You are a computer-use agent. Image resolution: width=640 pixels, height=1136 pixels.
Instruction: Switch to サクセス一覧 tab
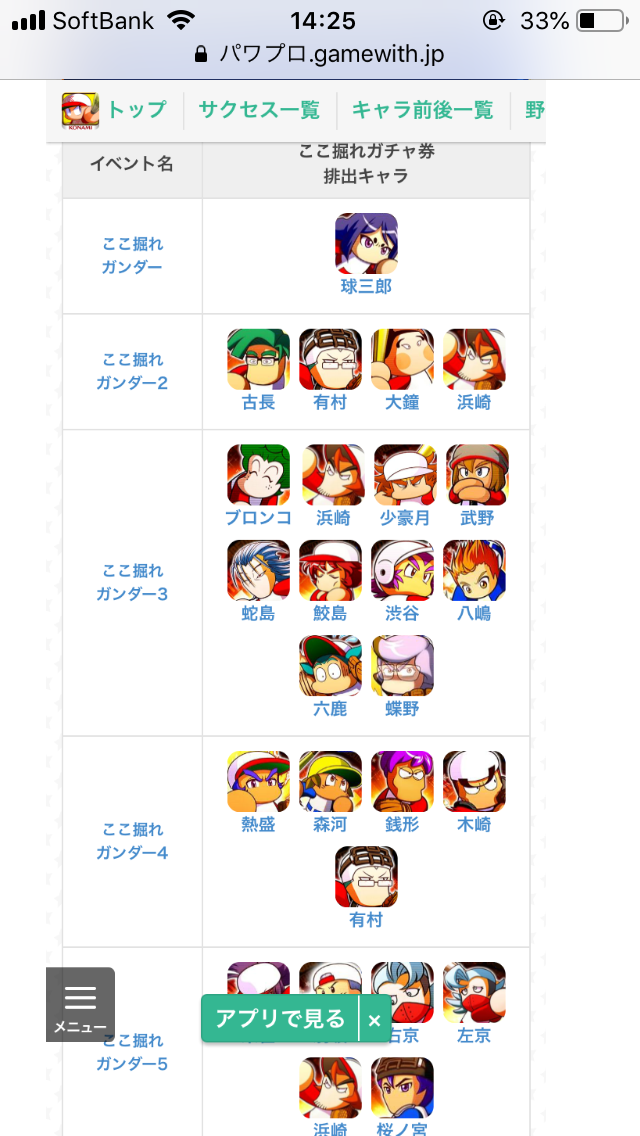coord(259,110)
